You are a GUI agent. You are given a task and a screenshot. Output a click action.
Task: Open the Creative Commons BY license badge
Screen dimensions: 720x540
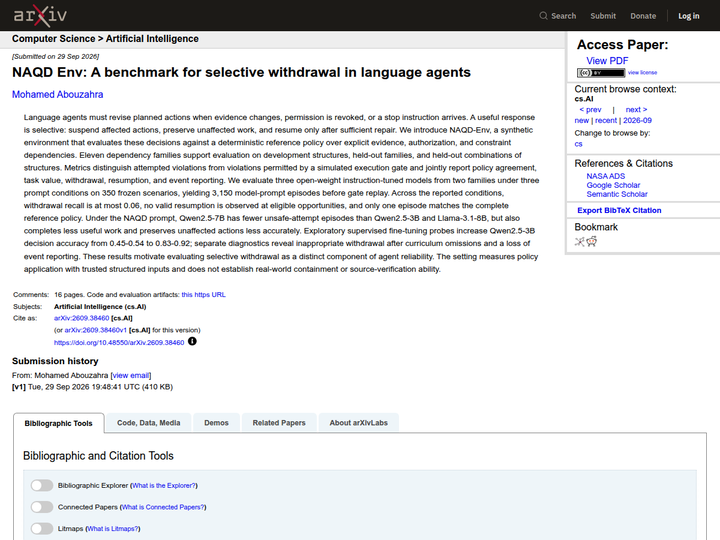(601, 73)
